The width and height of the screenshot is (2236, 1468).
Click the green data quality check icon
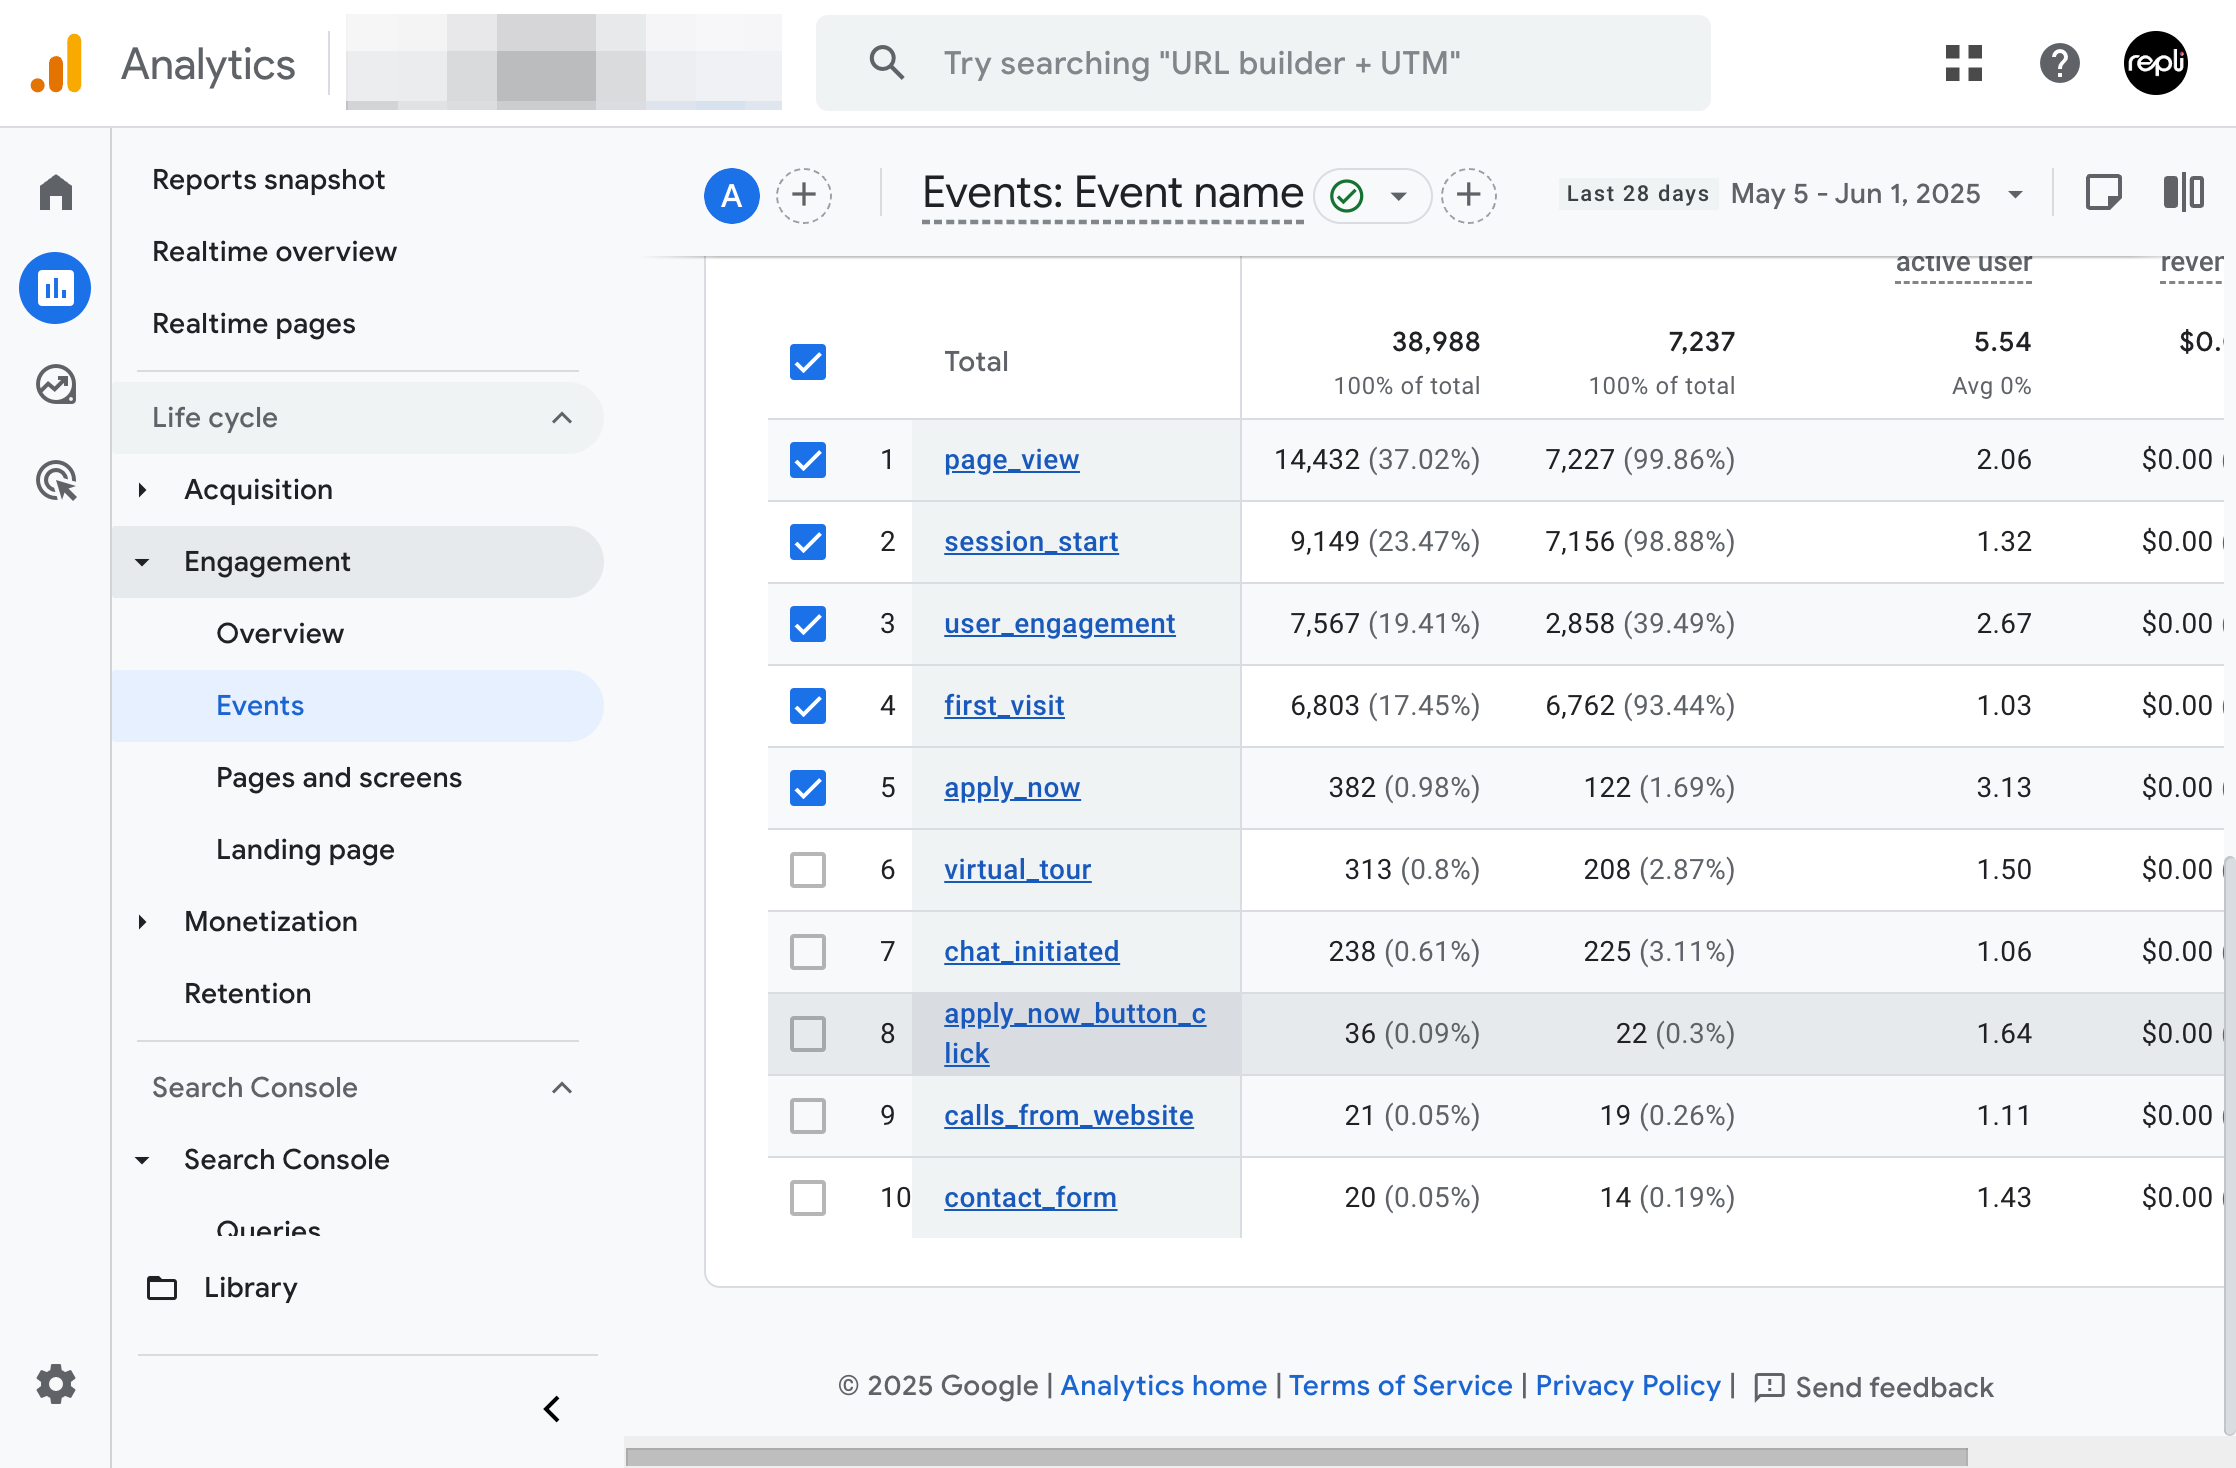1347,195
